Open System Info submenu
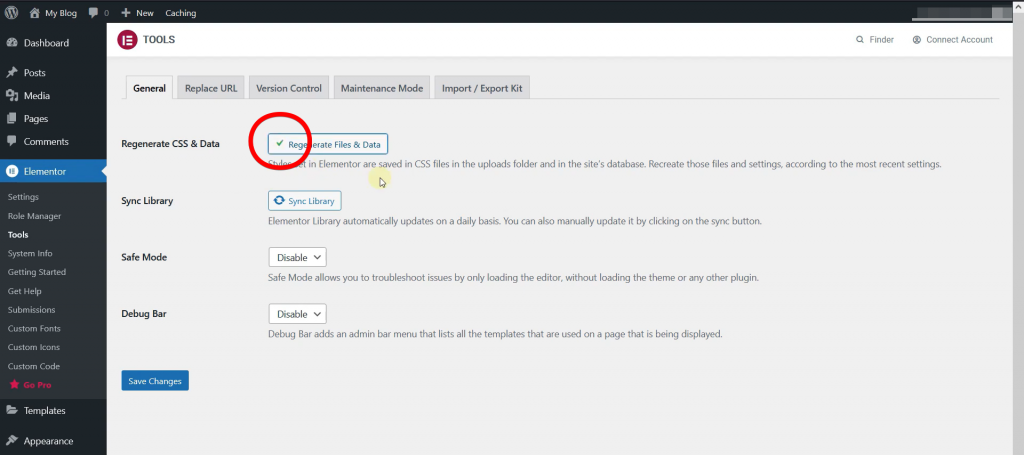 [x=30, y=253]
